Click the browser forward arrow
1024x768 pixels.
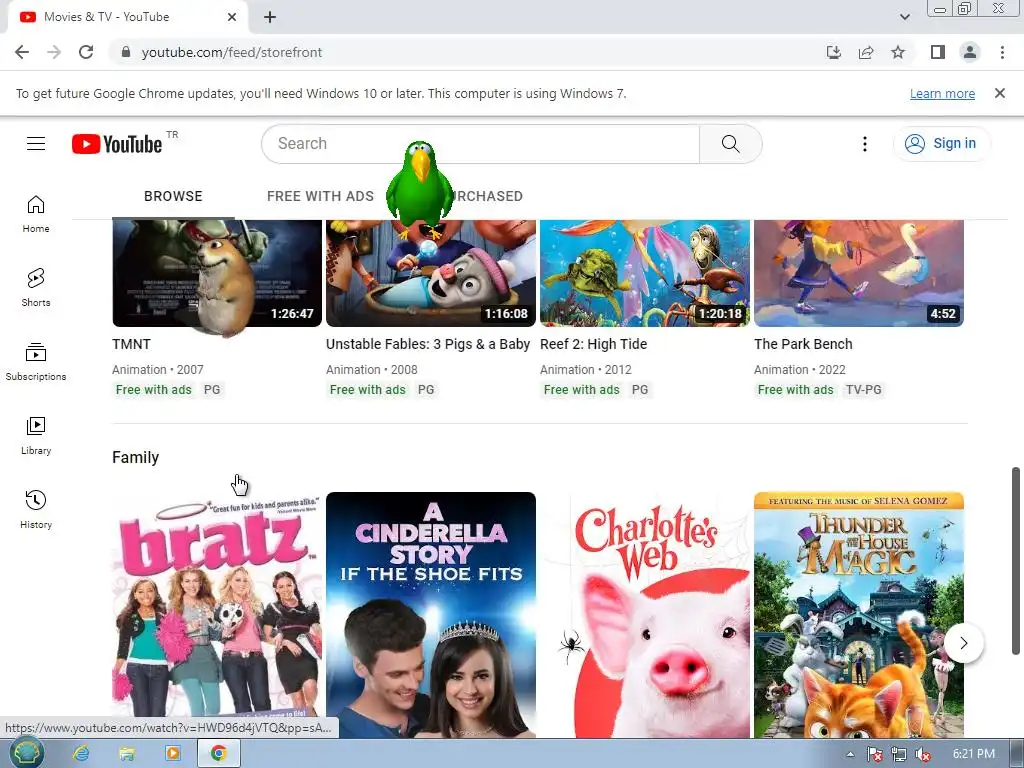click(x=54, y=52)
